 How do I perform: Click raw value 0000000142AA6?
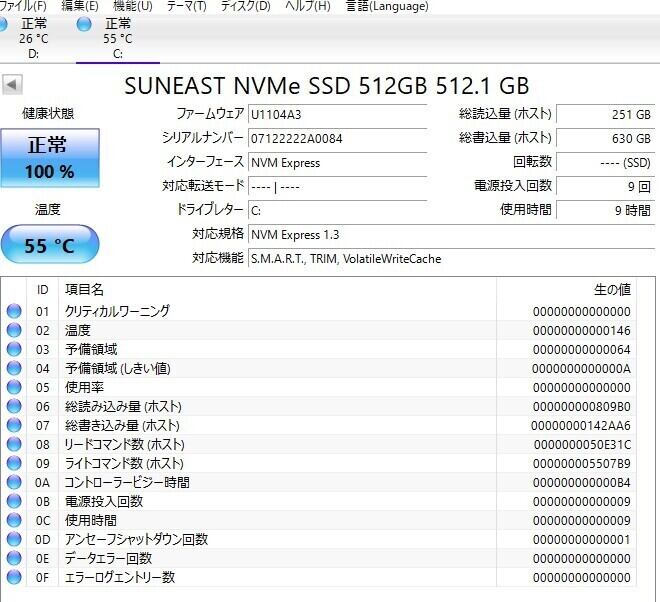coord(581,426)
